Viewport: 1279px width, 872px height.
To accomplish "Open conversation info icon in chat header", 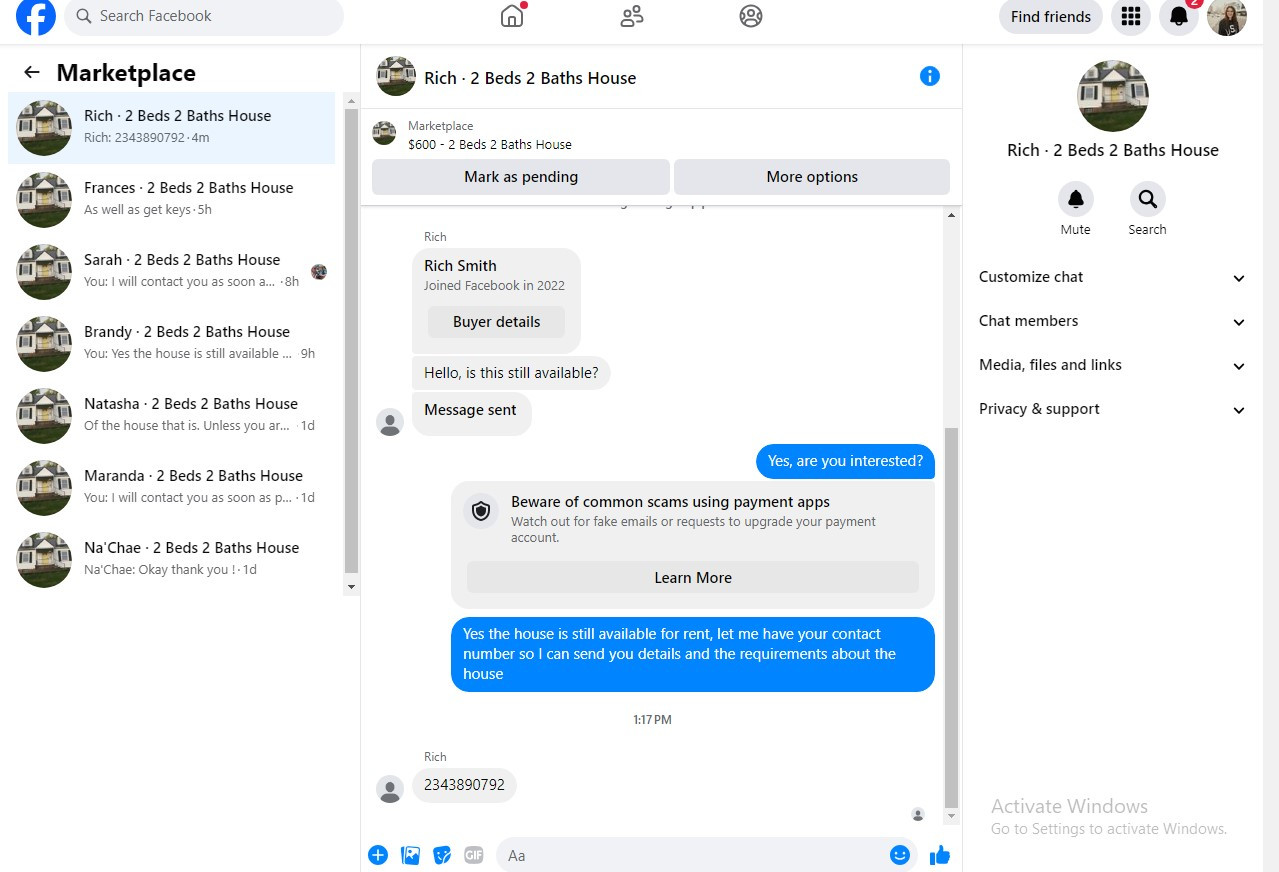I will point(930,76).
